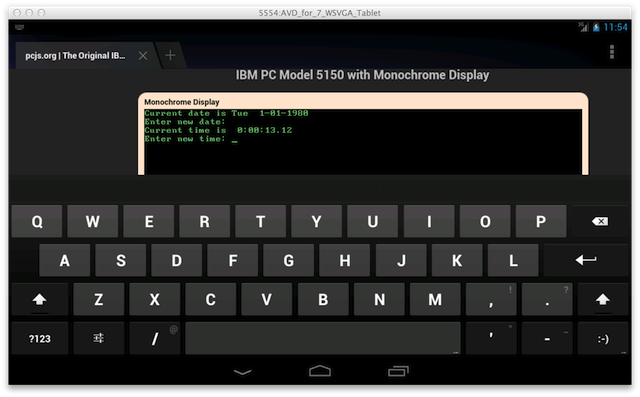Tap the I key on keyboard
The image size is (640, 397).
pos(429,222)
